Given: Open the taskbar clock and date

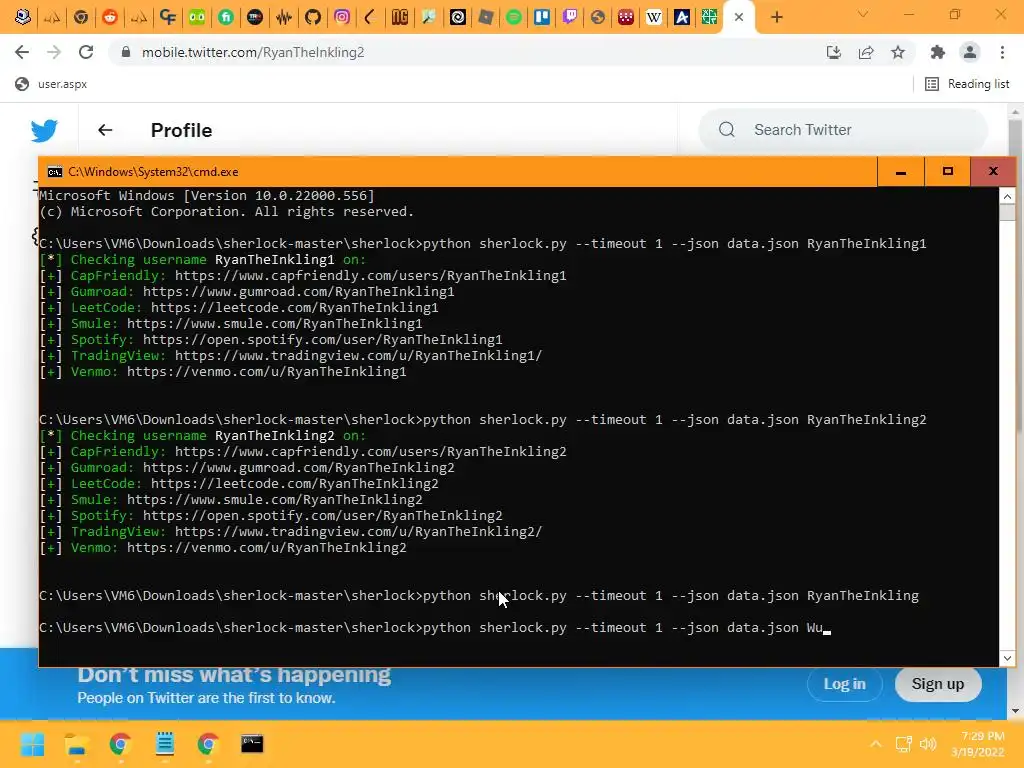Looking at the screenshot, I should pos(978,744).
